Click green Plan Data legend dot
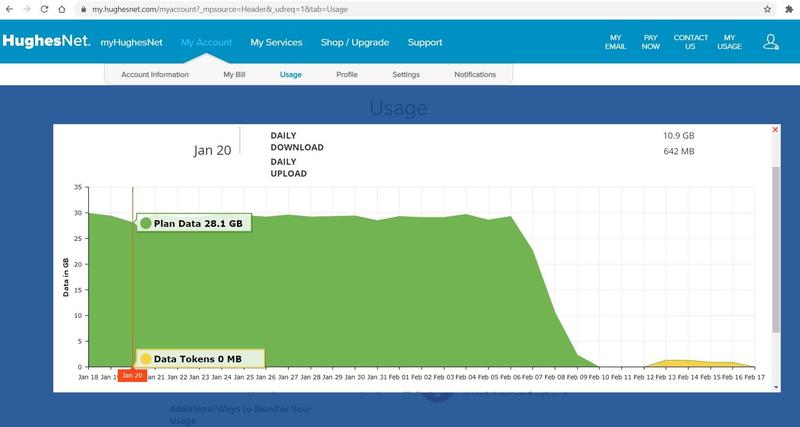The width and height of the screenshot is (800, 427). pos(146,223)
